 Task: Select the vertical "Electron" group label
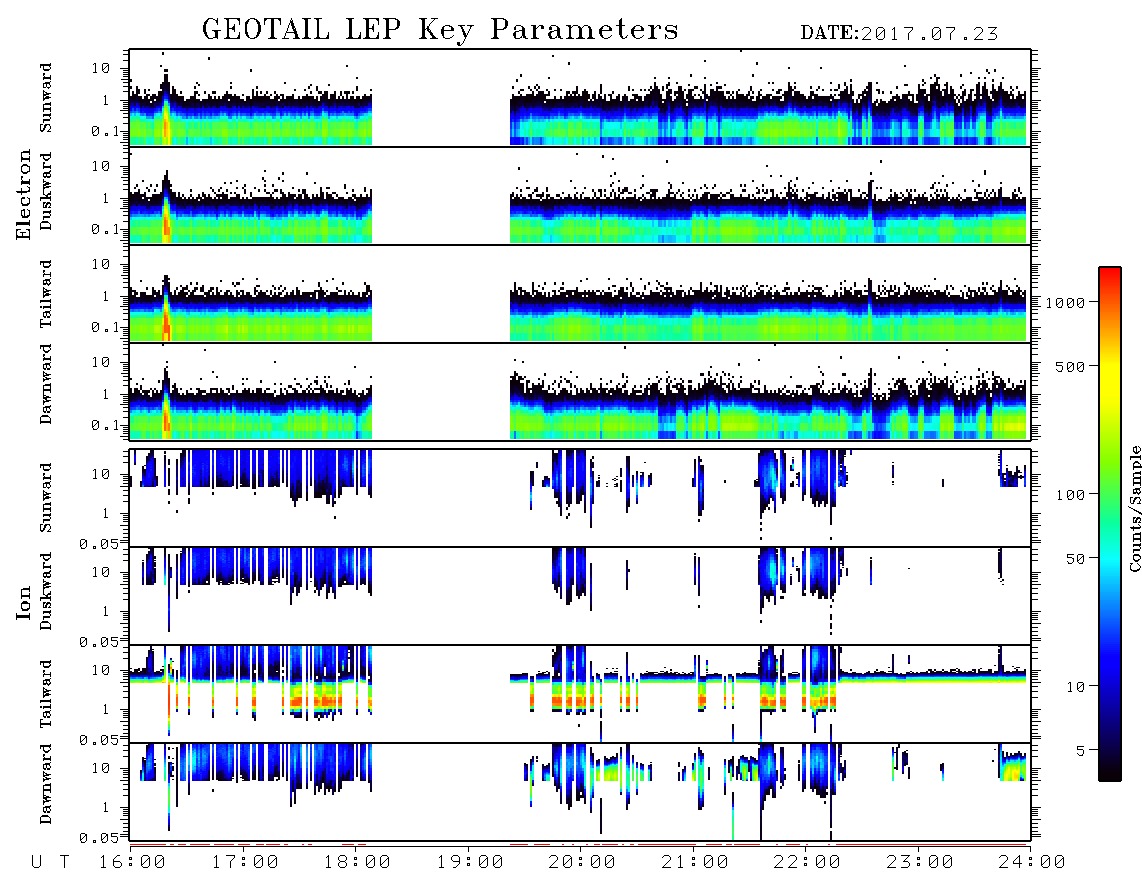tap(23, 194)
